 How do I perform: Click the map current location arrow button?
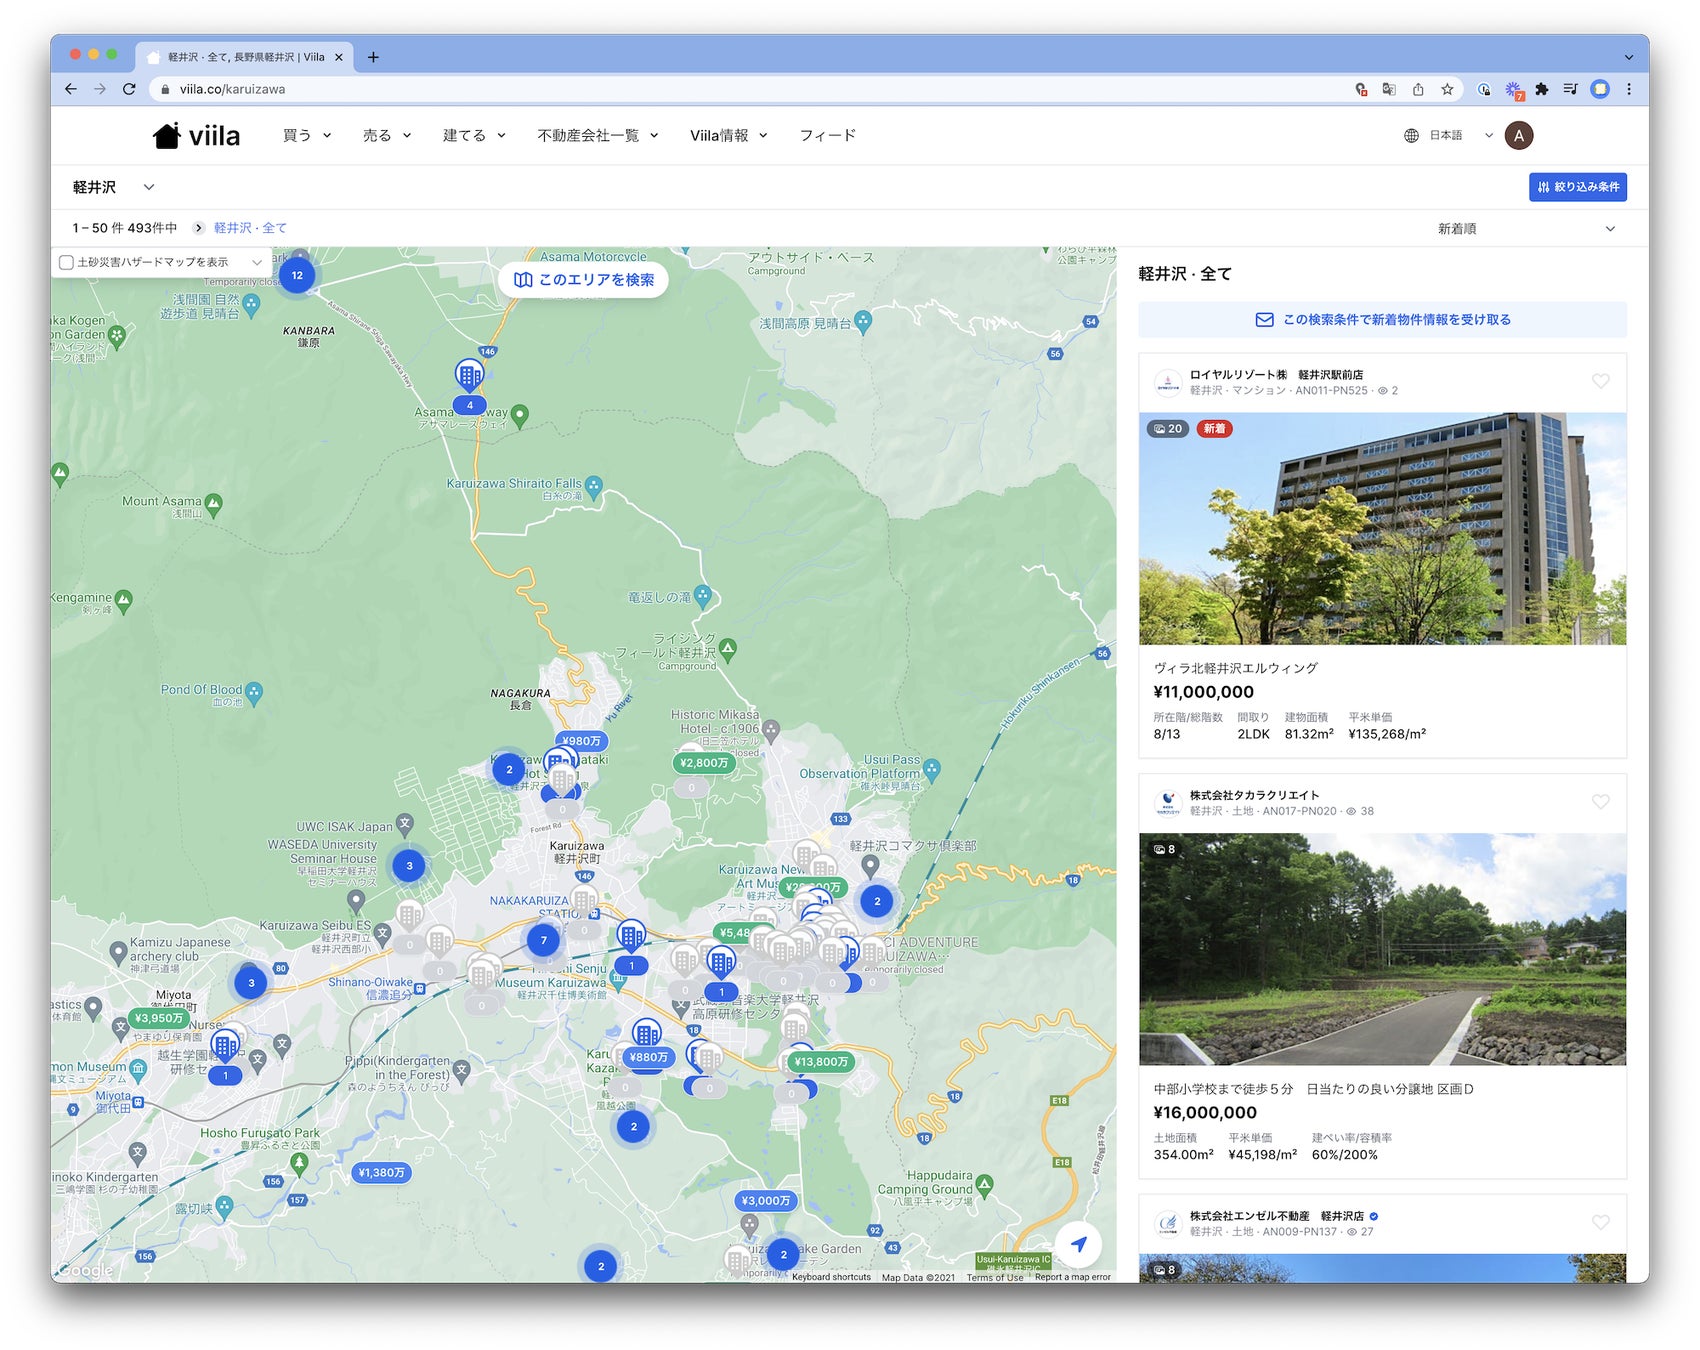pos(1078,1244)
